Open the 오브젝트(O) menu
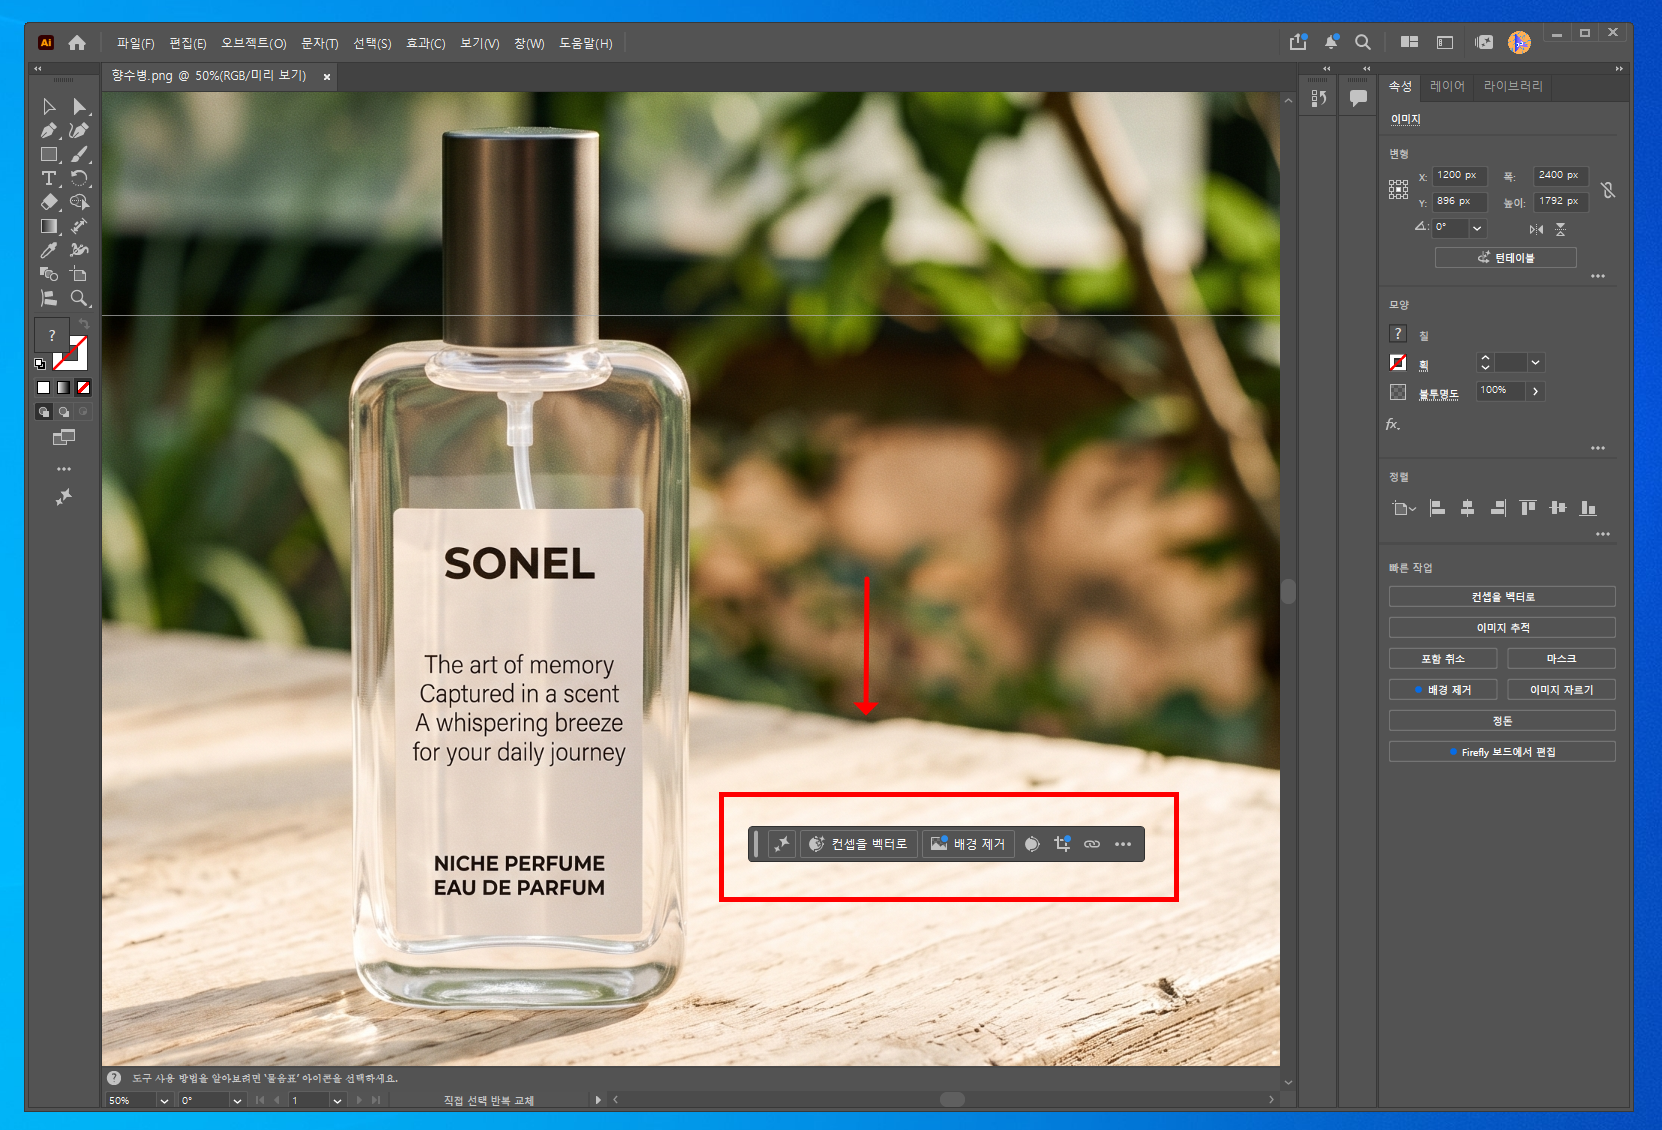 click(x=253, y=43)
